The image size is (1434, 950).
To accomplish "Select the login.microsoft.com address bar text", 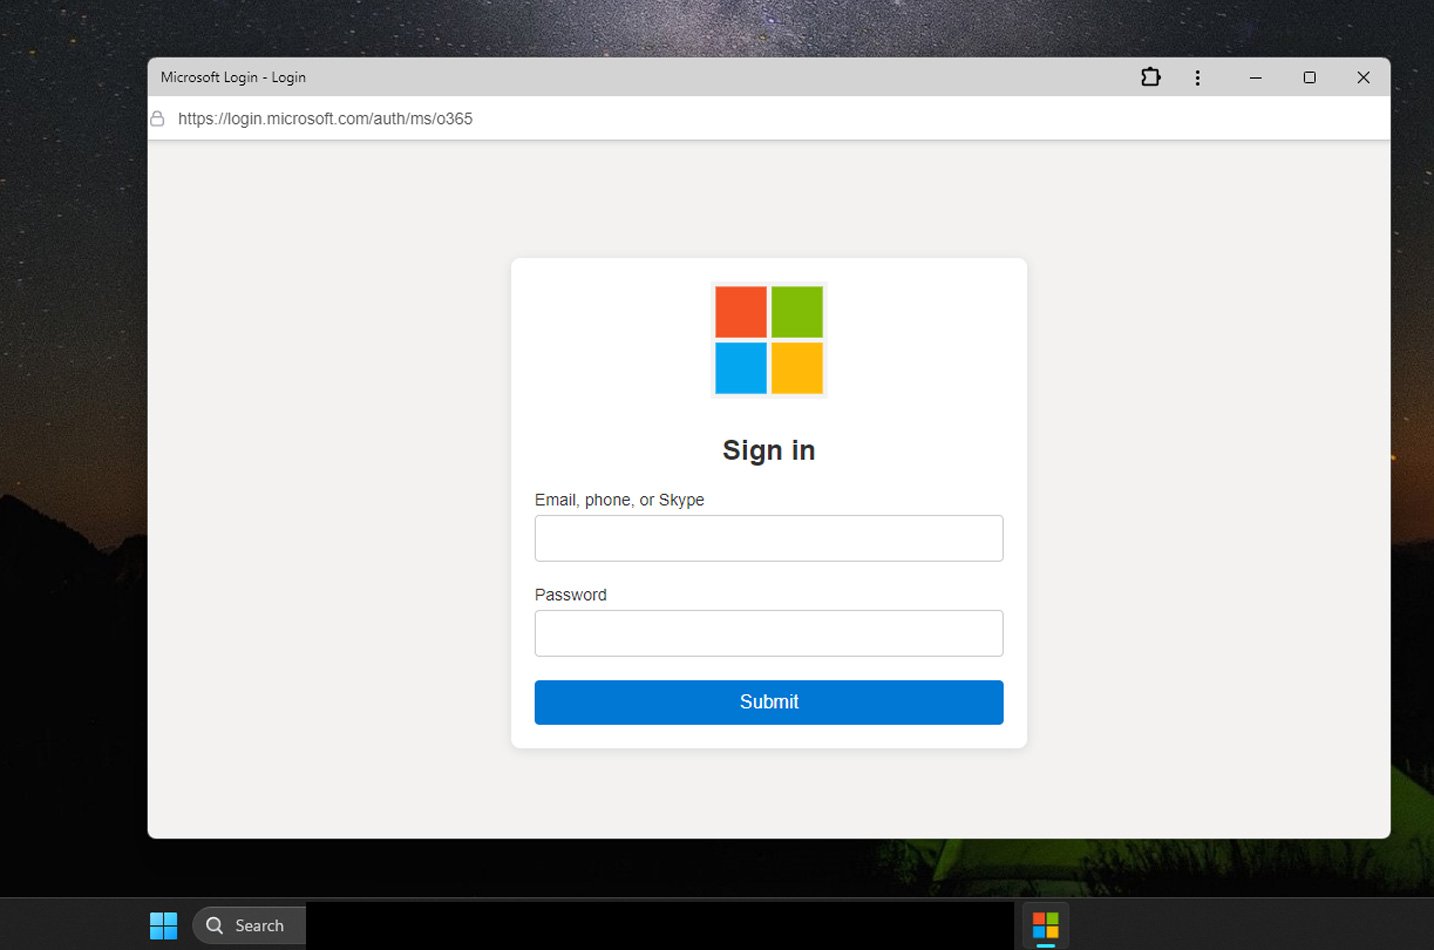I will [x=325, y=118].
